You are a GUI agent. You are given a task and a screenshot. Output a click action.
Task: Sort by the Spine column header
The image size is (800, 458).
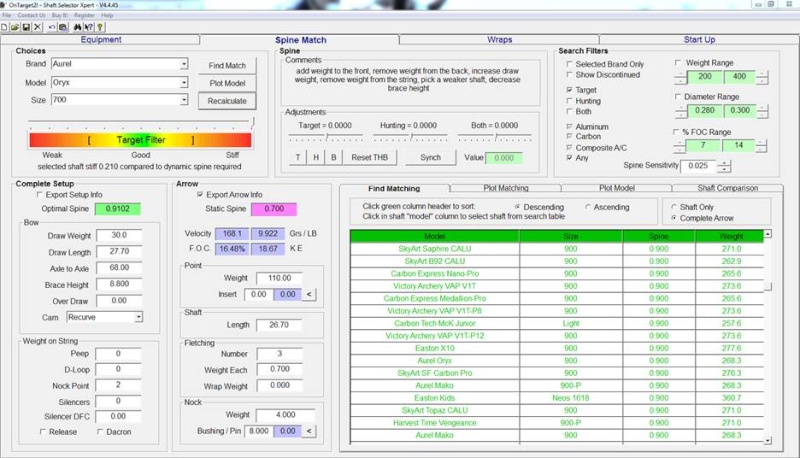click(658, 236)
